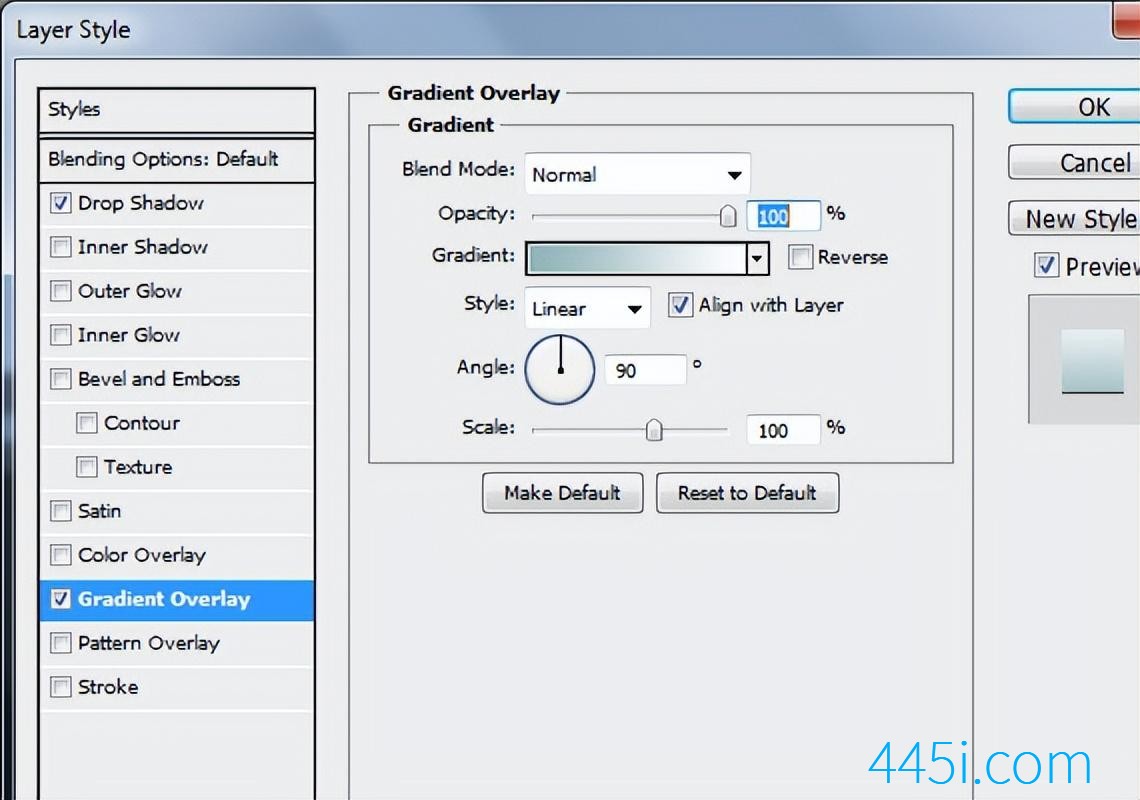Viewport: 1140px width, 800px height.
Task: Adjust the Opacity slider handle
Action: tap(728, 216)
